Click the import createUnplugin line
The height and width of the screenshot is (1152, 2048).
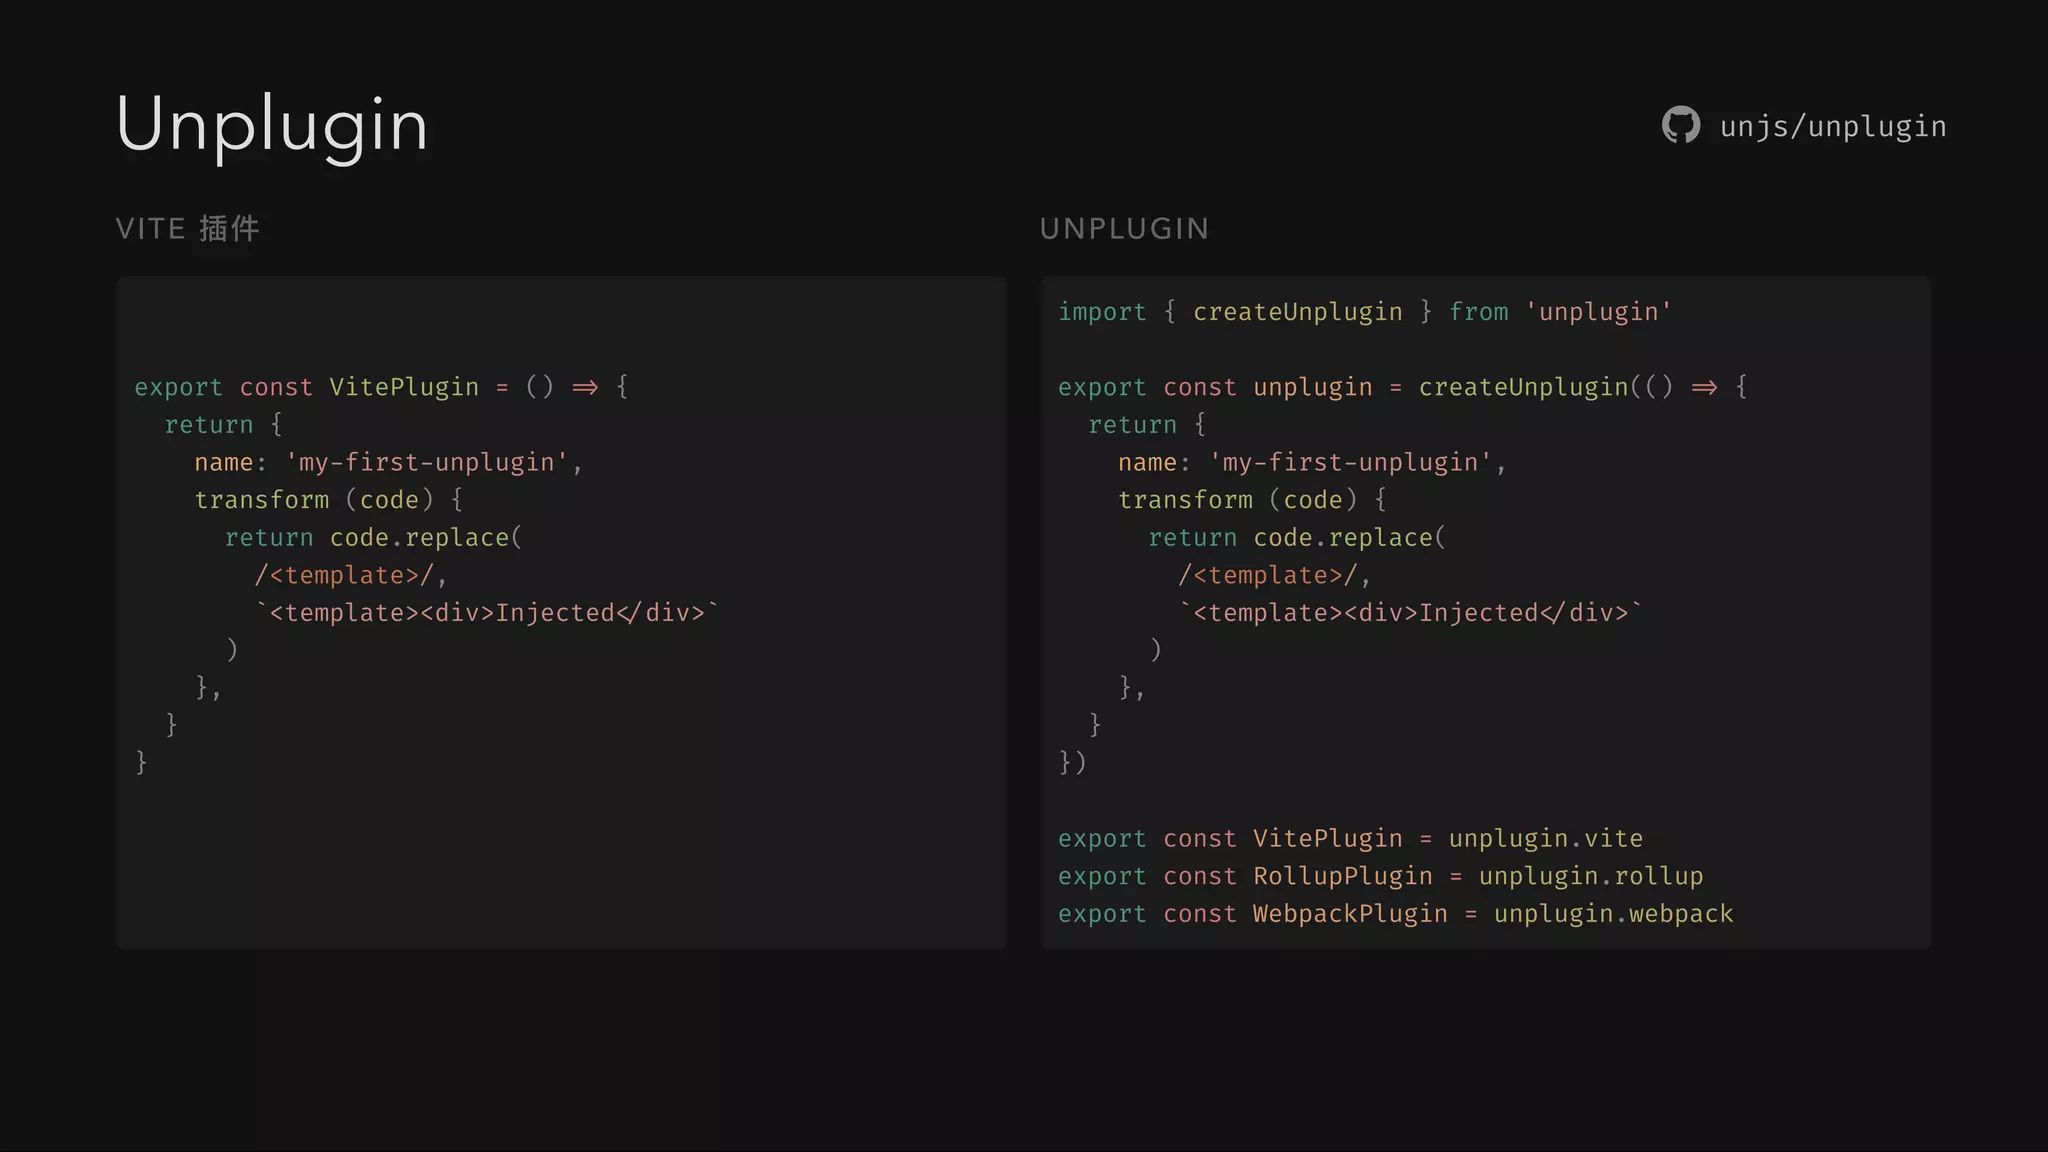(x=1364, y=312)
